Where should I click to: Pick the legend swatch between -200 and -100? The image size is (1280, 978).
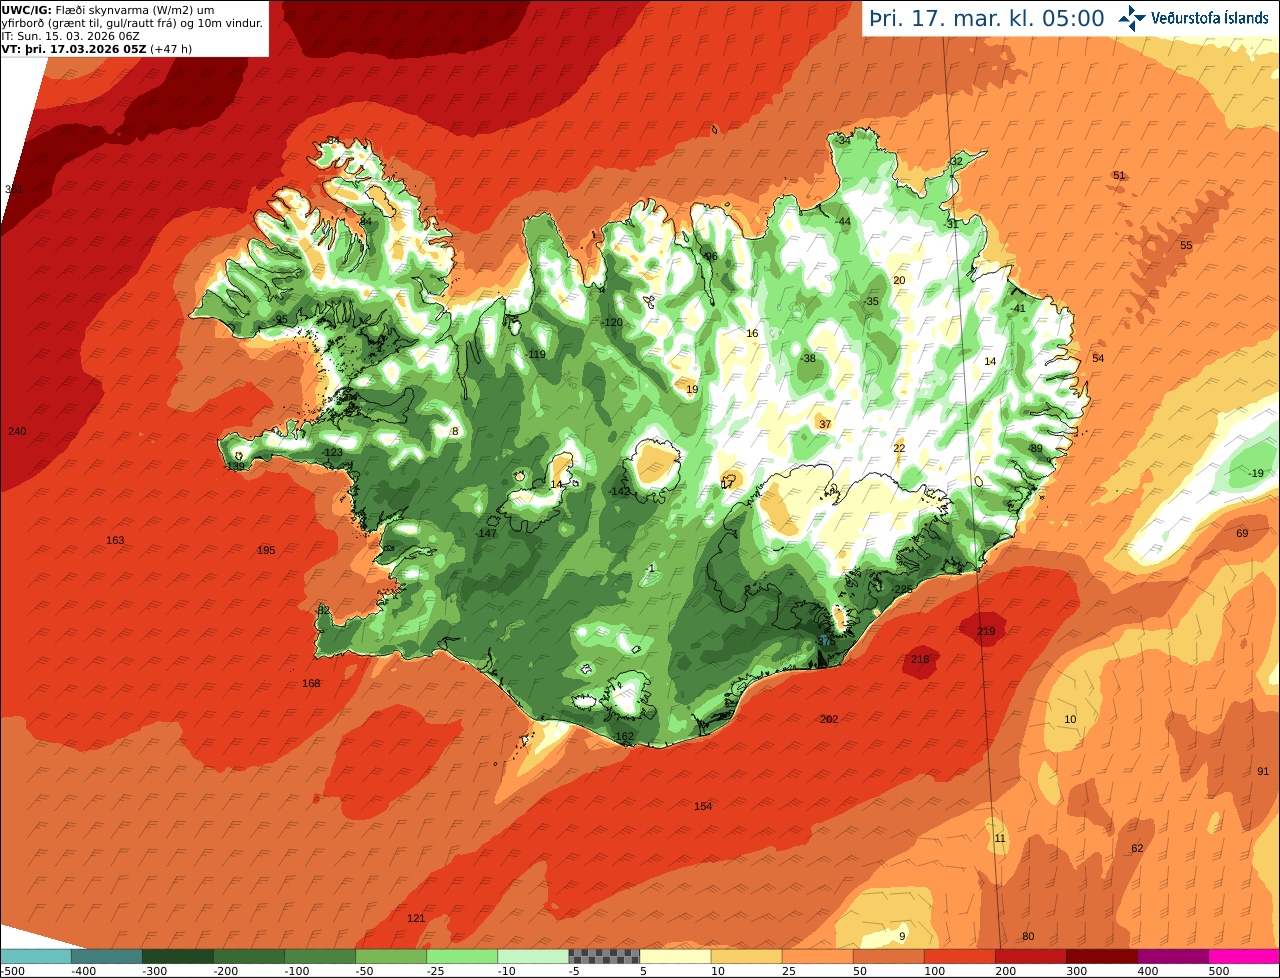pyautogui.click(x=248, y=956)
